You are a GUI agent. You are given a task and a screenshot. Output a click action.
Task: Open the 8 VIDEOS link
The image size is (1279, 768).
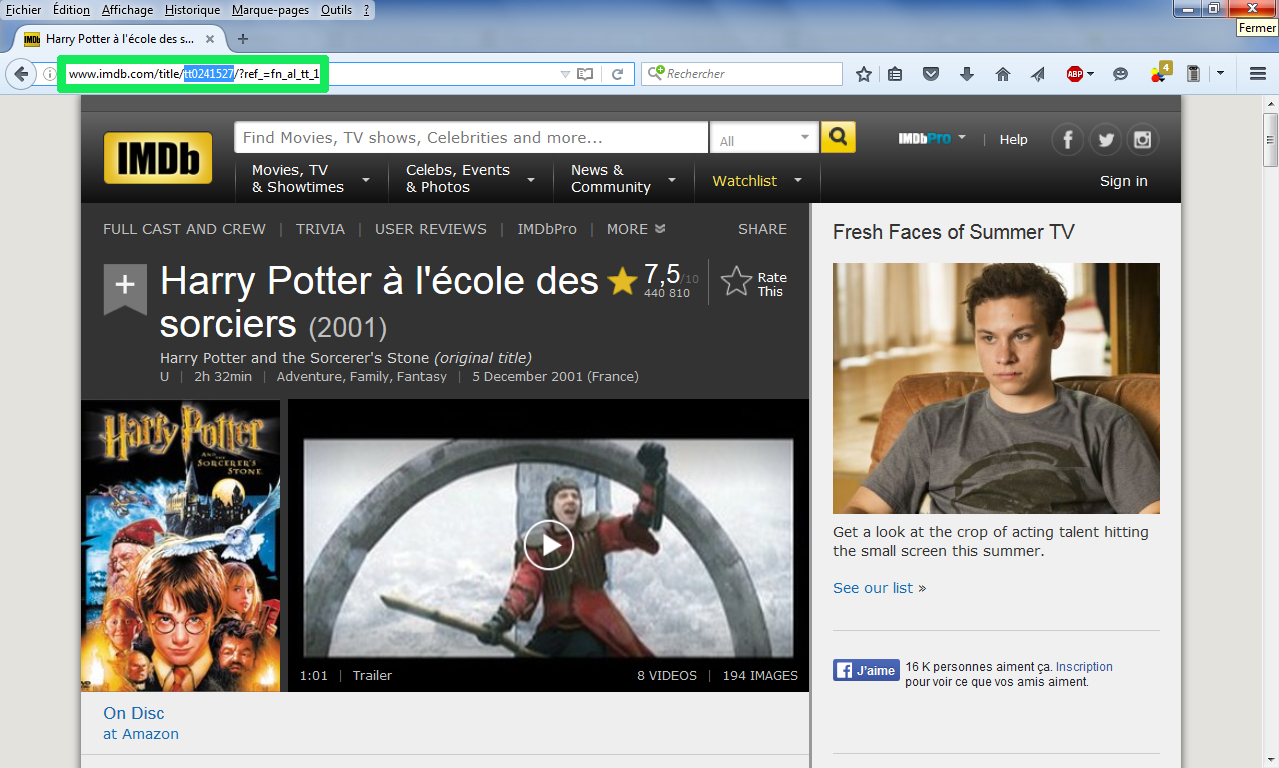pos(667,676)
